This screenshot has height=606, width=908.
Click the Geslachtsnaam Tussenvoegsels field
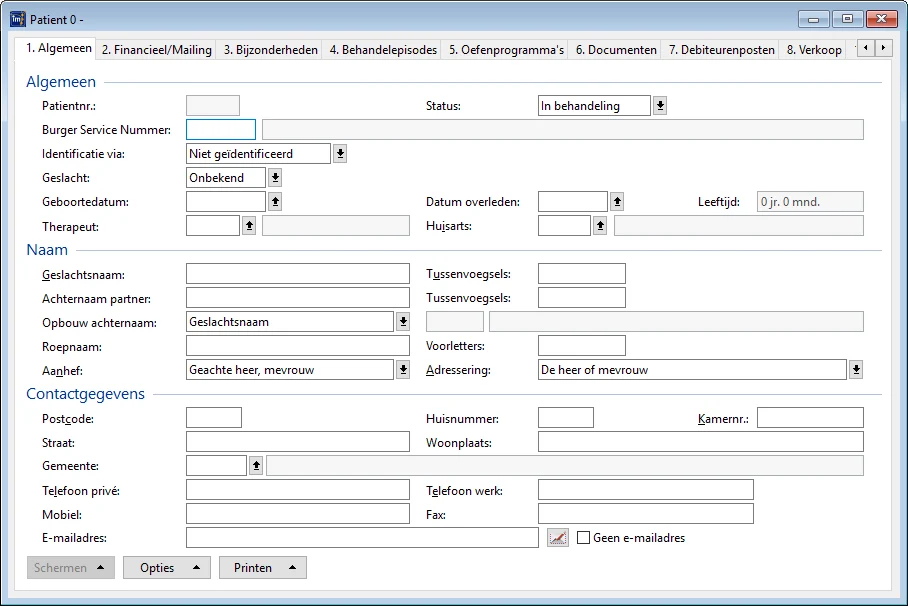pyautogui.click(x=581, y=273)
